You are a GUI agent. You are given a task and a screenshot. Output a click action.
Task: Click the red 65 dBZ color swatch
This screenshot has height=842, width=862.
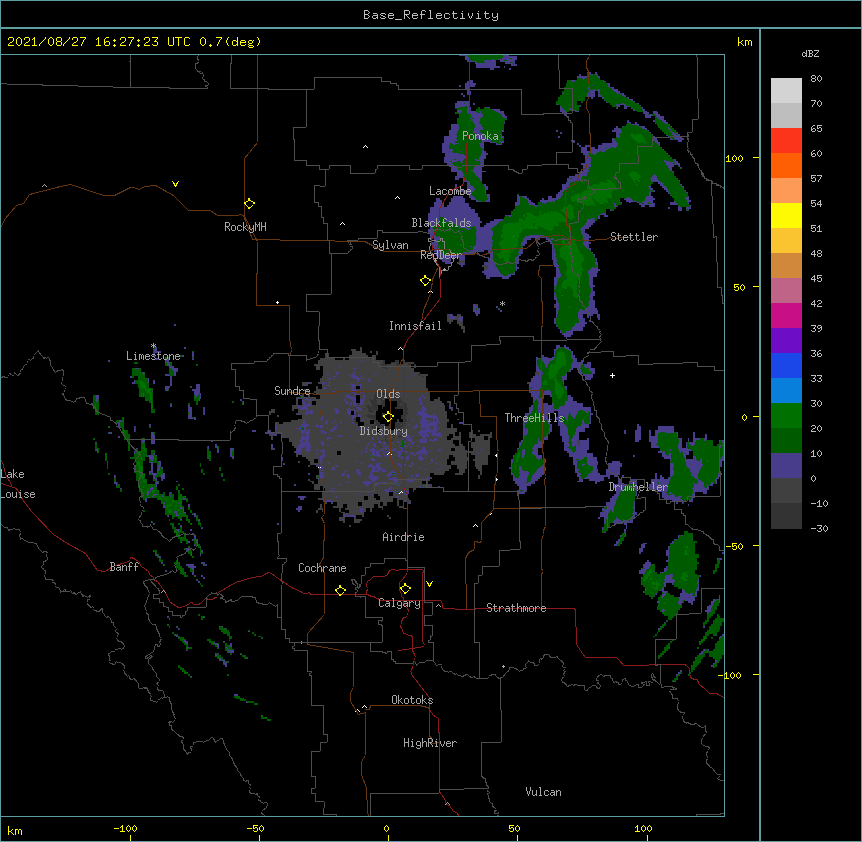tap(786, 141)
